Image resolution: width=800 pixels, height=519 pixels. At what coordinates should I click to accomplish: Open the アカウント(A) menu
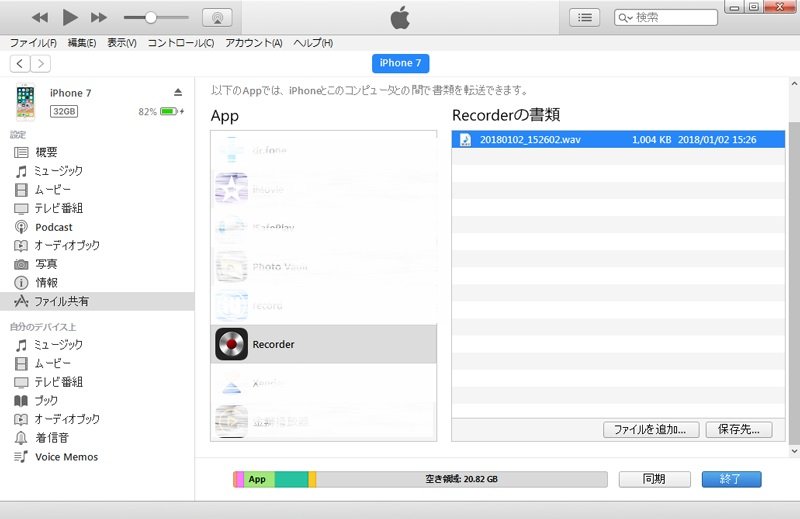click(254, 43)
